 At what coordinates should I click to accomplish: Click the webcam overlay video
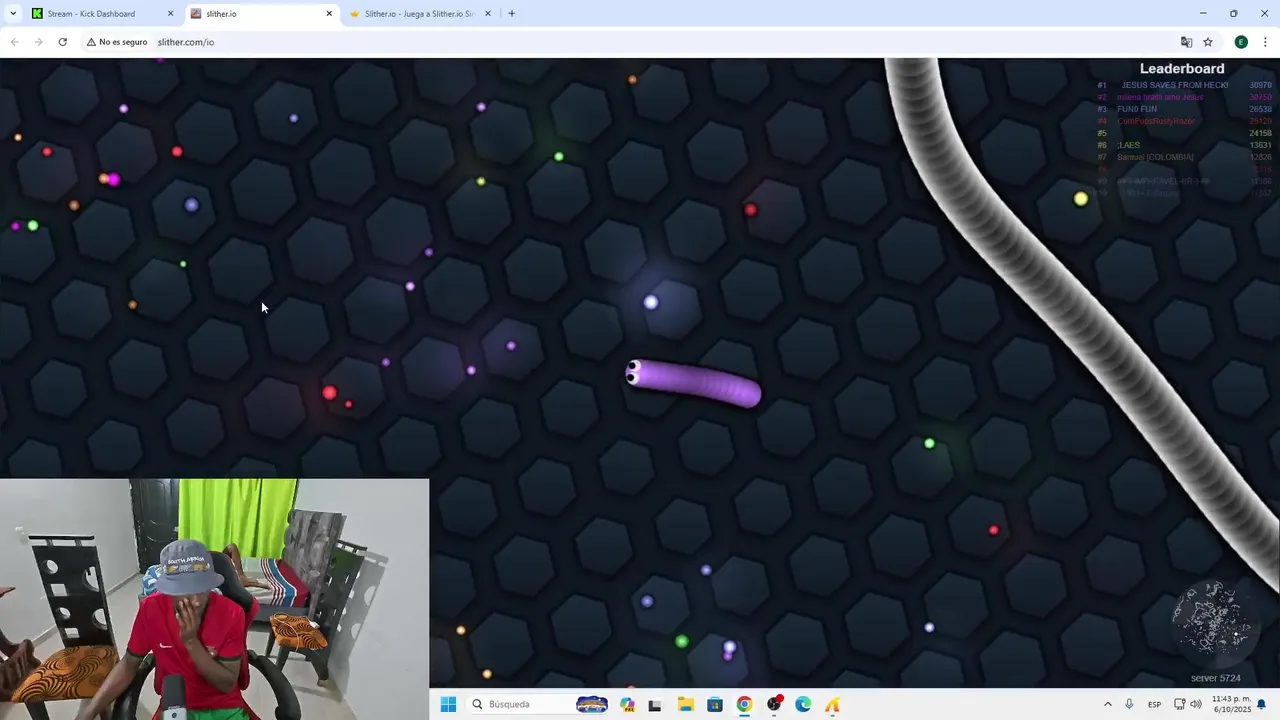214,599
